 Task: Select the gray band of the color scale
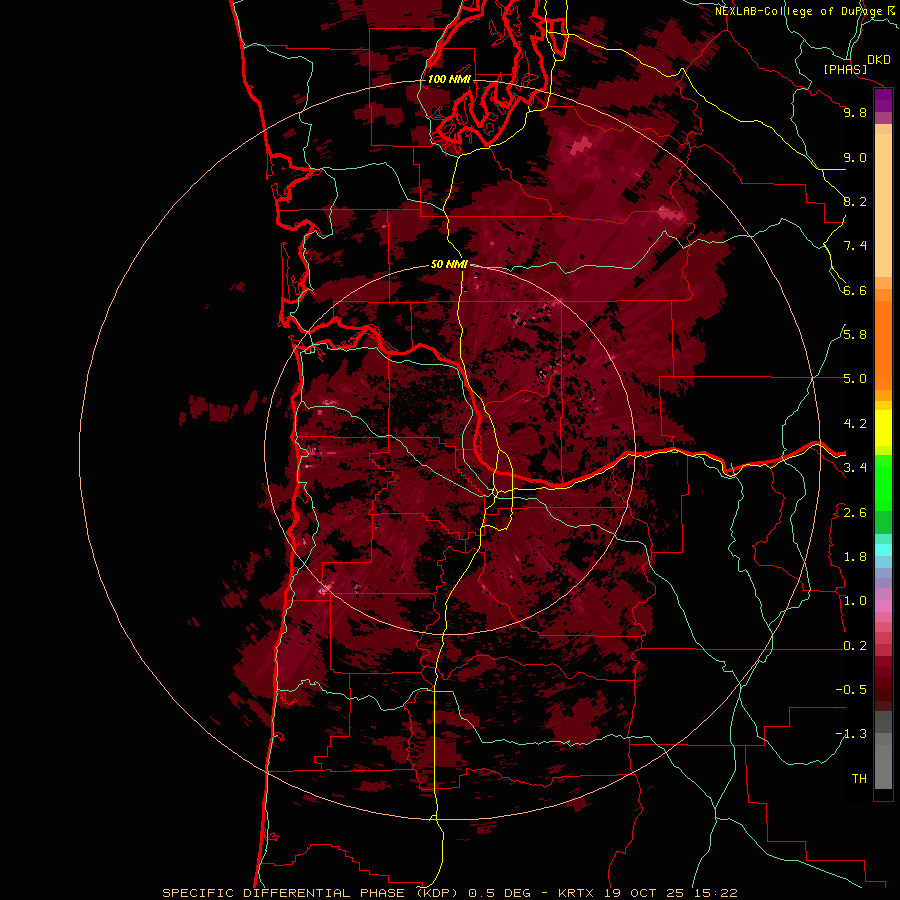(x=883, y=751)
